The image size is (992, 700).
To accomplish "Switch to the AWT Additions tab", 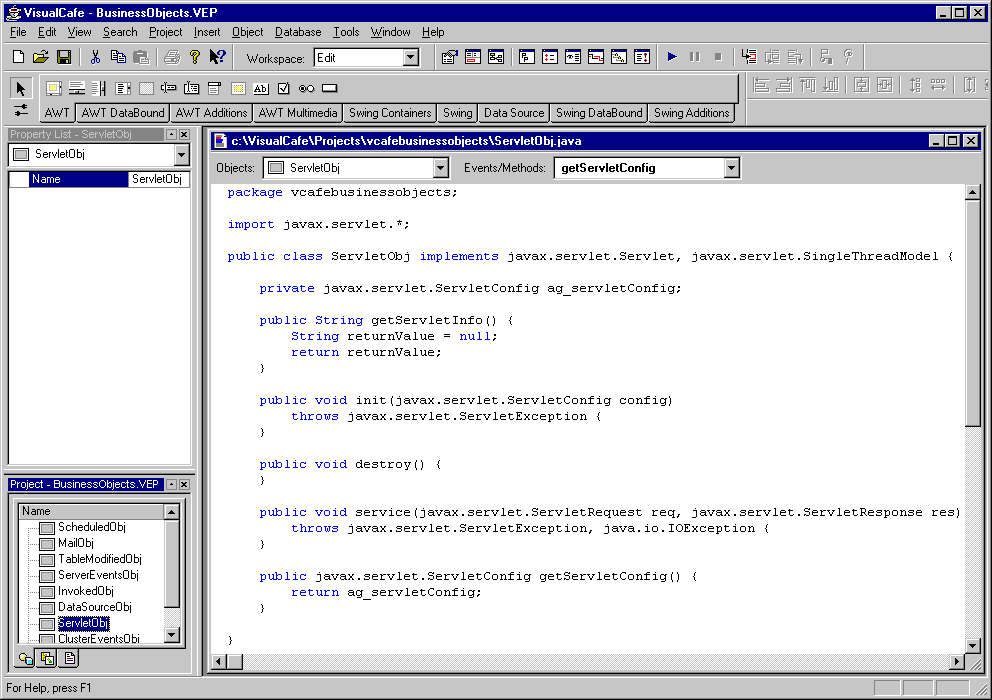I will click(211, 113).
